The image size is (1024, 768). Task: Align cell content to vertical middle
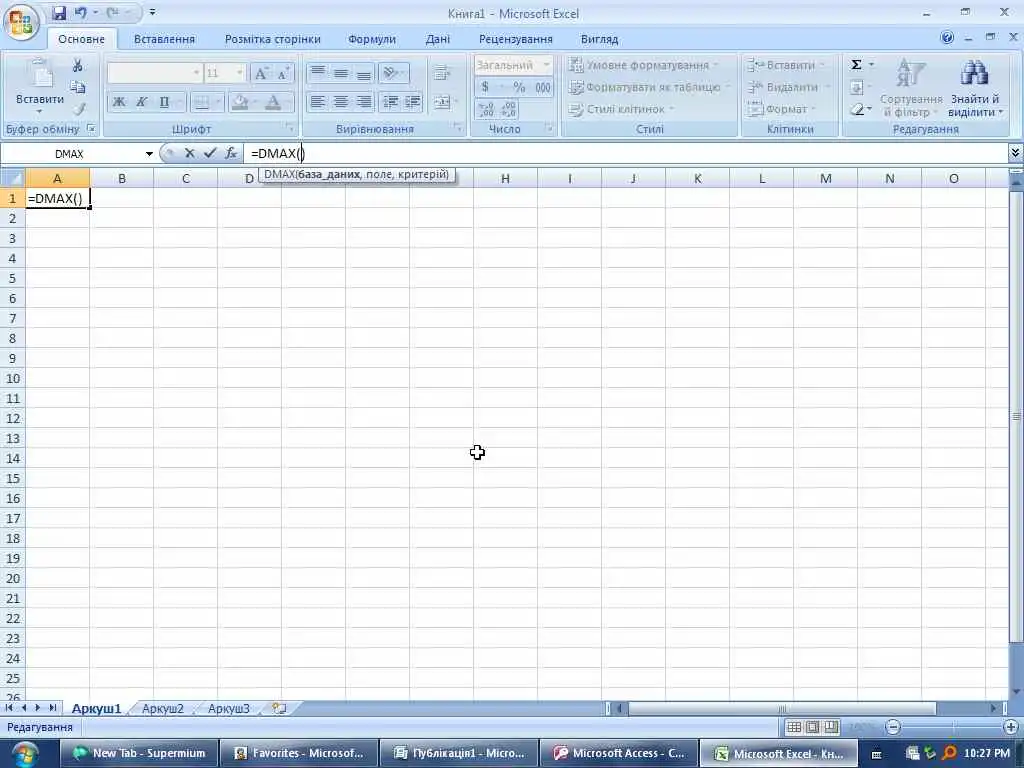click(x=340, y=72)
